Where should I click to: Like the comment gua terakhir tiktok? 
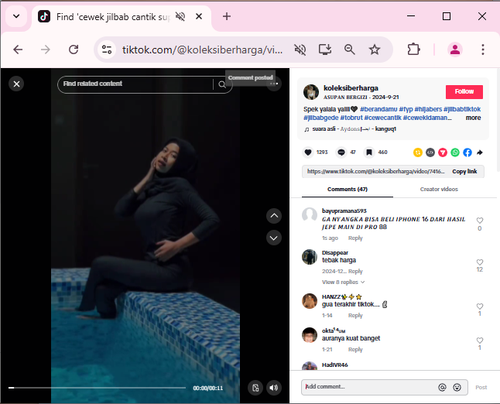[x=480, y=306]
